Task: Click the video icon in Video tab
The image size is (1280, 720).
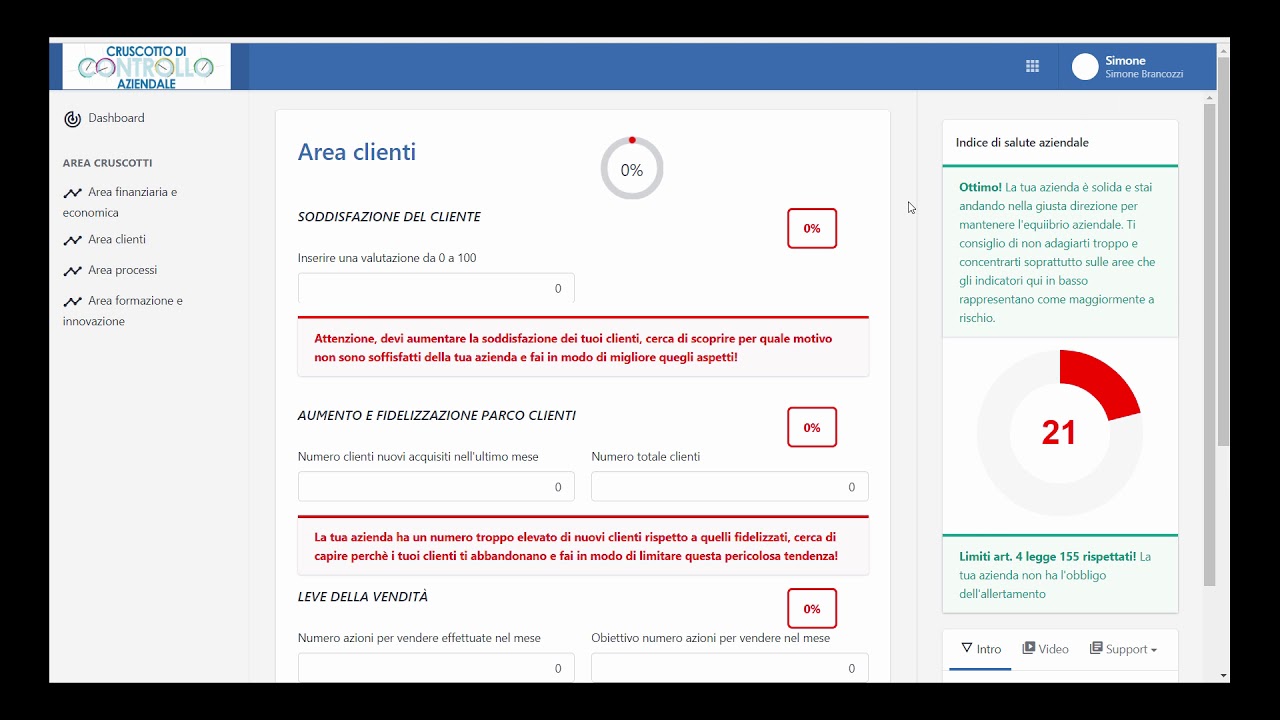Action: click(x=1028, y=649)
